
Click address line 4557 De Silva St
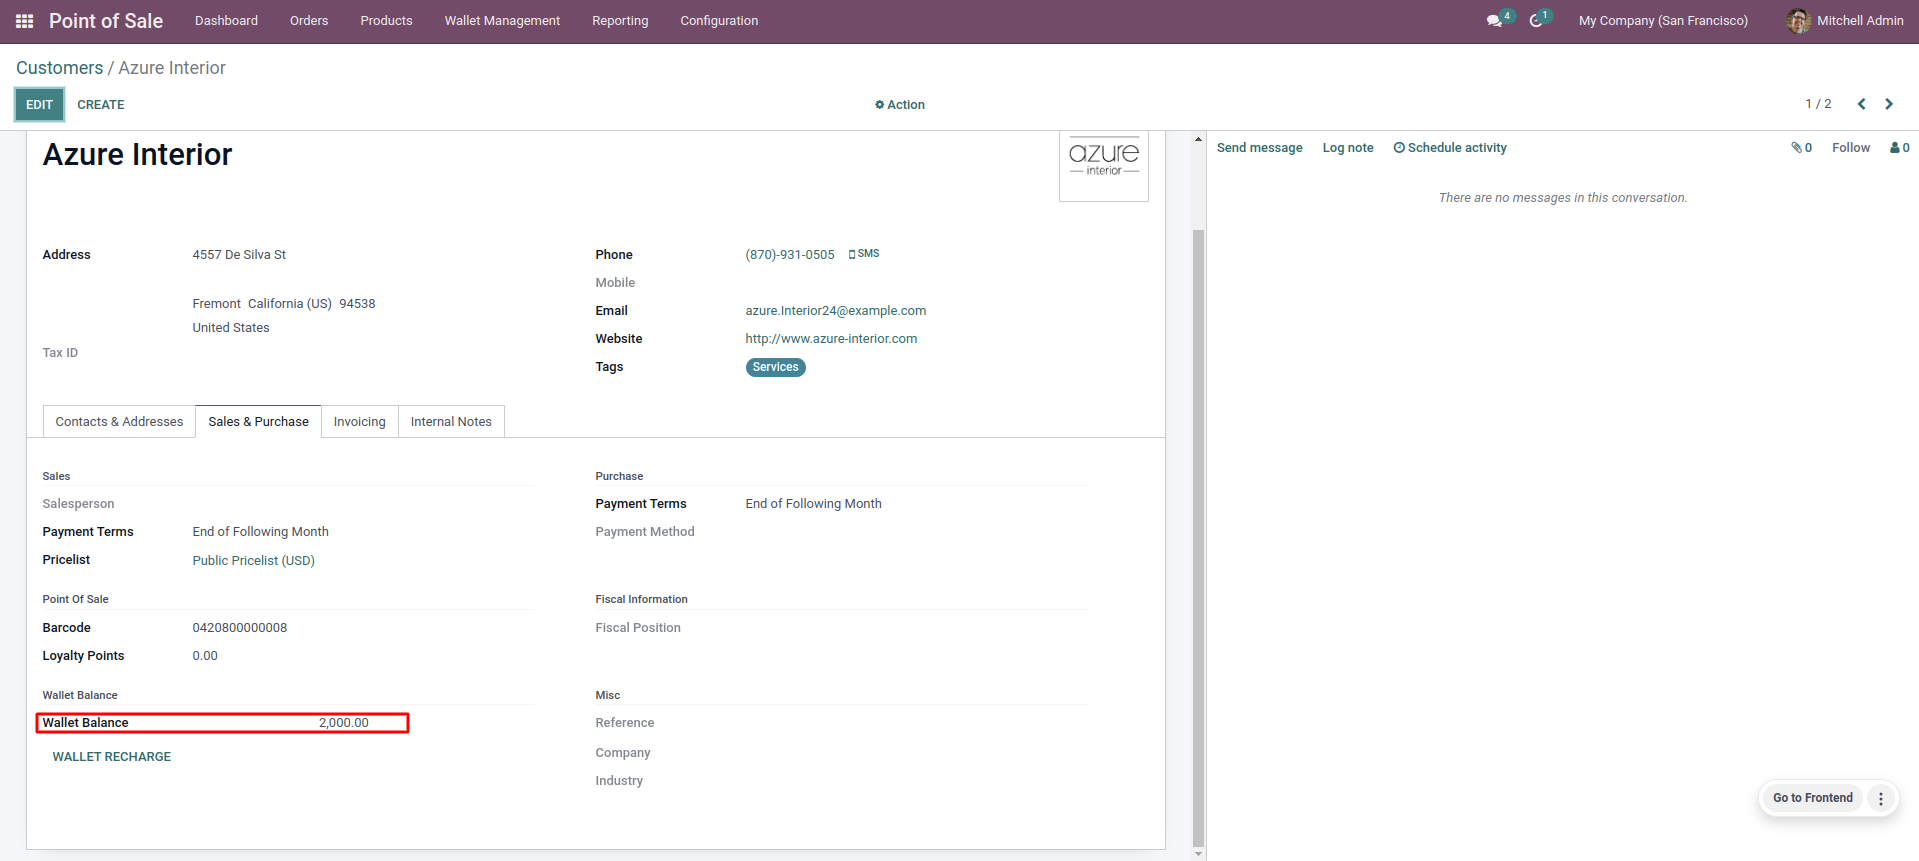(239, 255)
